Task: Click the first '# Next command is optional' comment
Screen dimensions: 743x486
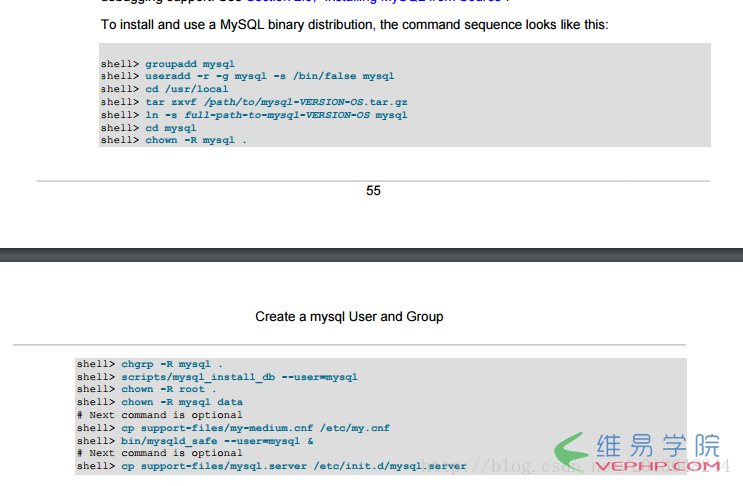Action: 160,415
